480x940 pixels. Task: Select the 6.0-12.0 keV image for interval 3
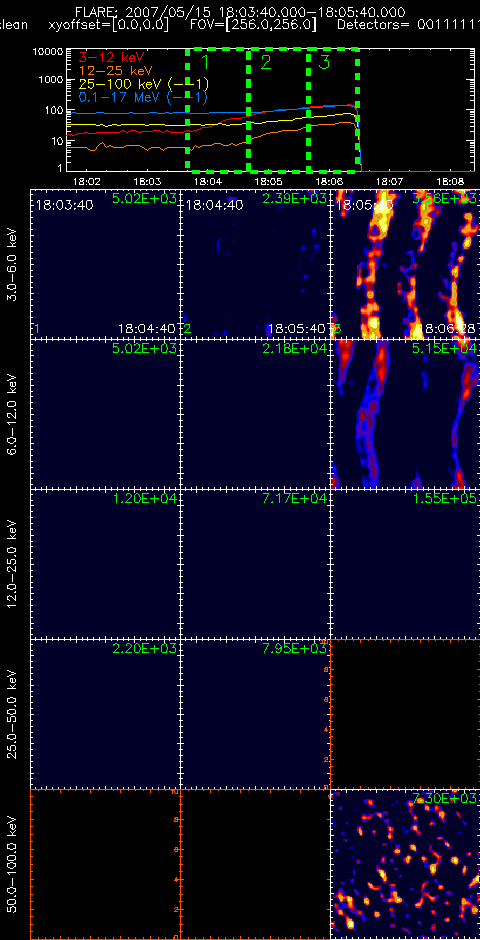[405, 414]
